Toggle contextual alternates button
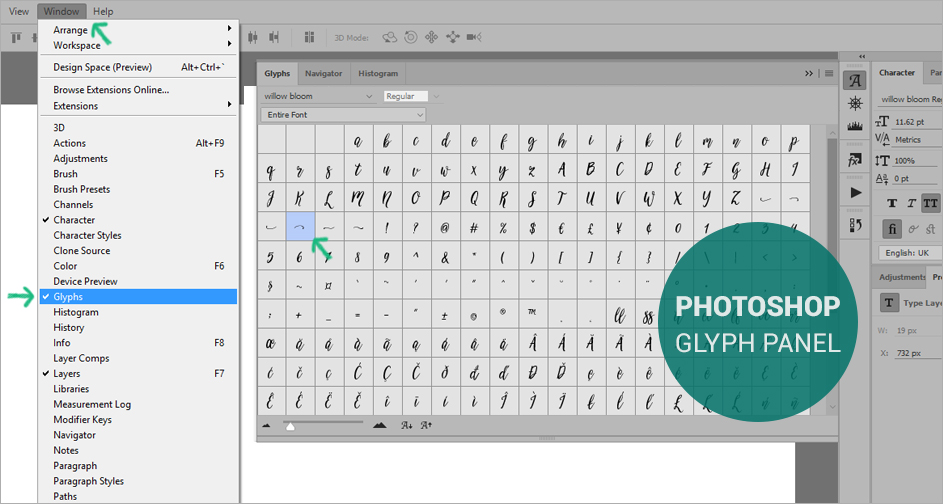The height and width of the screenshot is (504, 943). pos(913,229)
